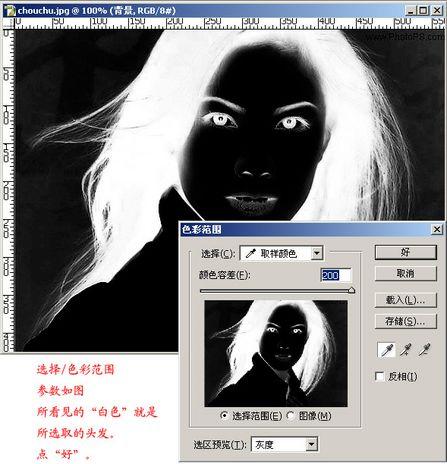Screen dimensions: 447x464
Task: Choose the Add to Sample eyedropper
Action: pyautogui.click(x=406, y=350)
